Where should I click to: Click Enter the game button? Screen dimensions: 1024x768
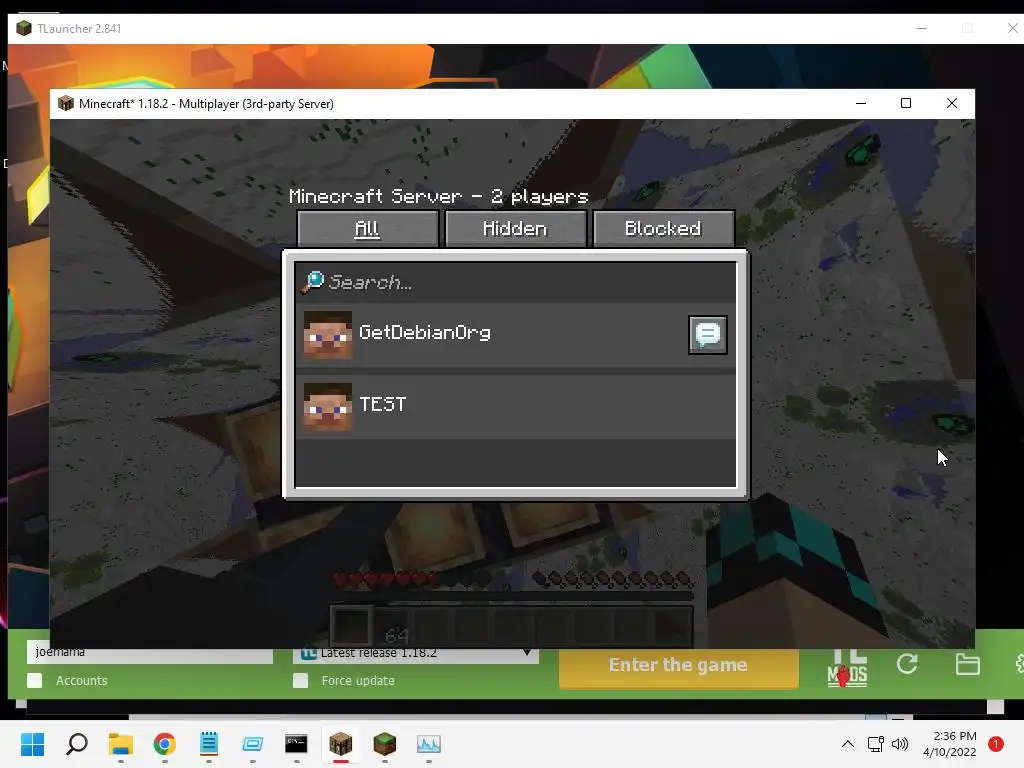pyautogui.click(x=679, y=667)
